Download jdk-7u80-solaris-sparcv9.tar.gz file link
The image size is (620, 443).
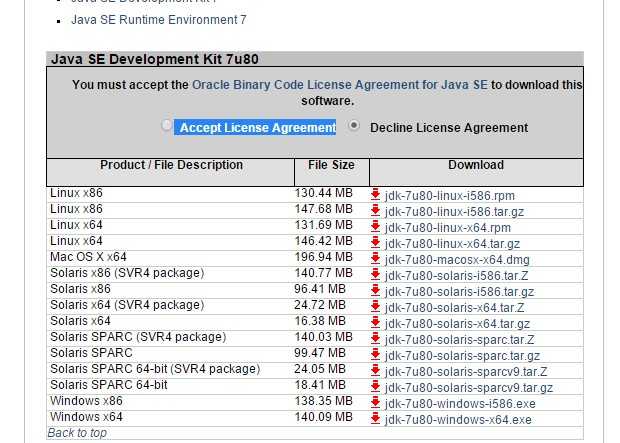(x=469, y=388)
